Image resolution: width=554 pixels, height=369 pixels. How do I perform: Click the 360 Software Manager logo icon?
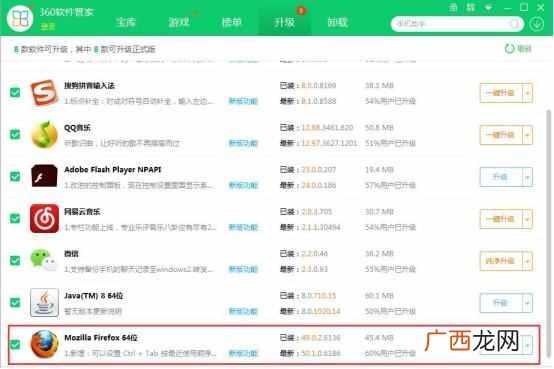coord(20,18)
